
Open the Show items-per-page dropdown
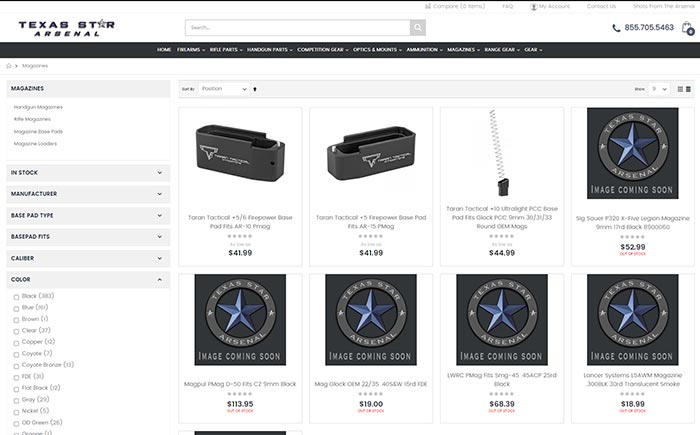[659, 89]
